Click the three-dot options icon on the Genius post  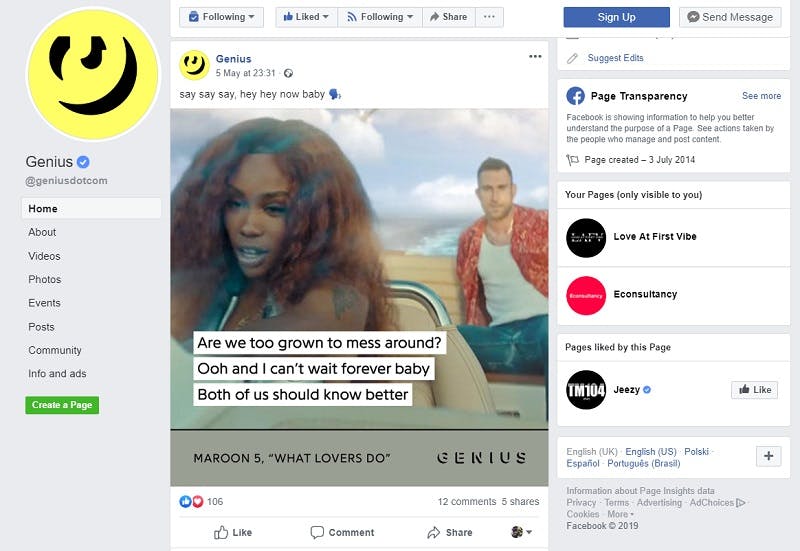coord(535,57)
